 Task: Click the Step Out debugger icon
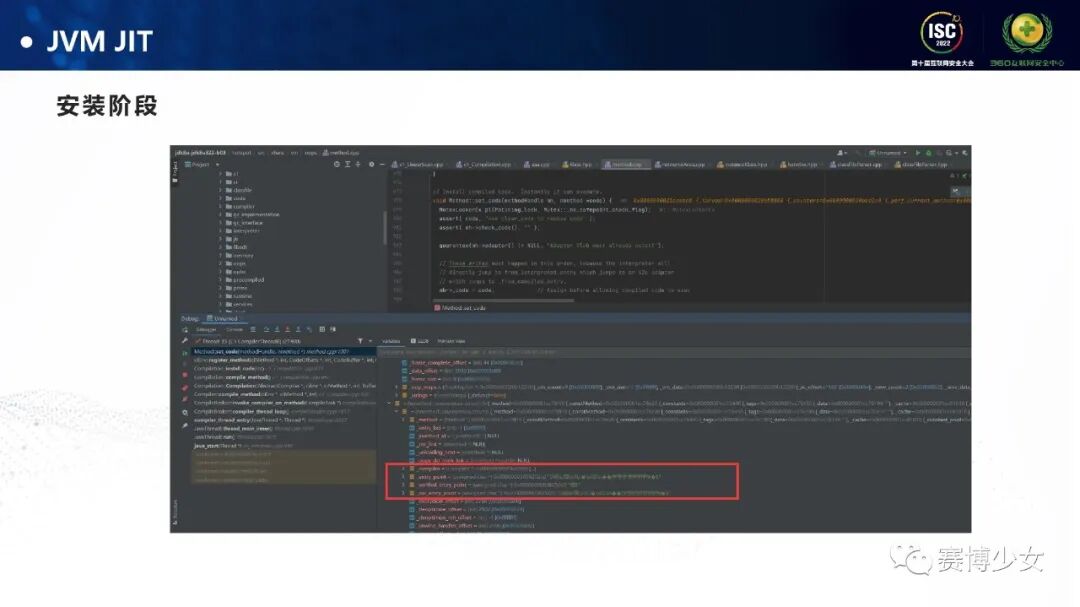(298, 329)
